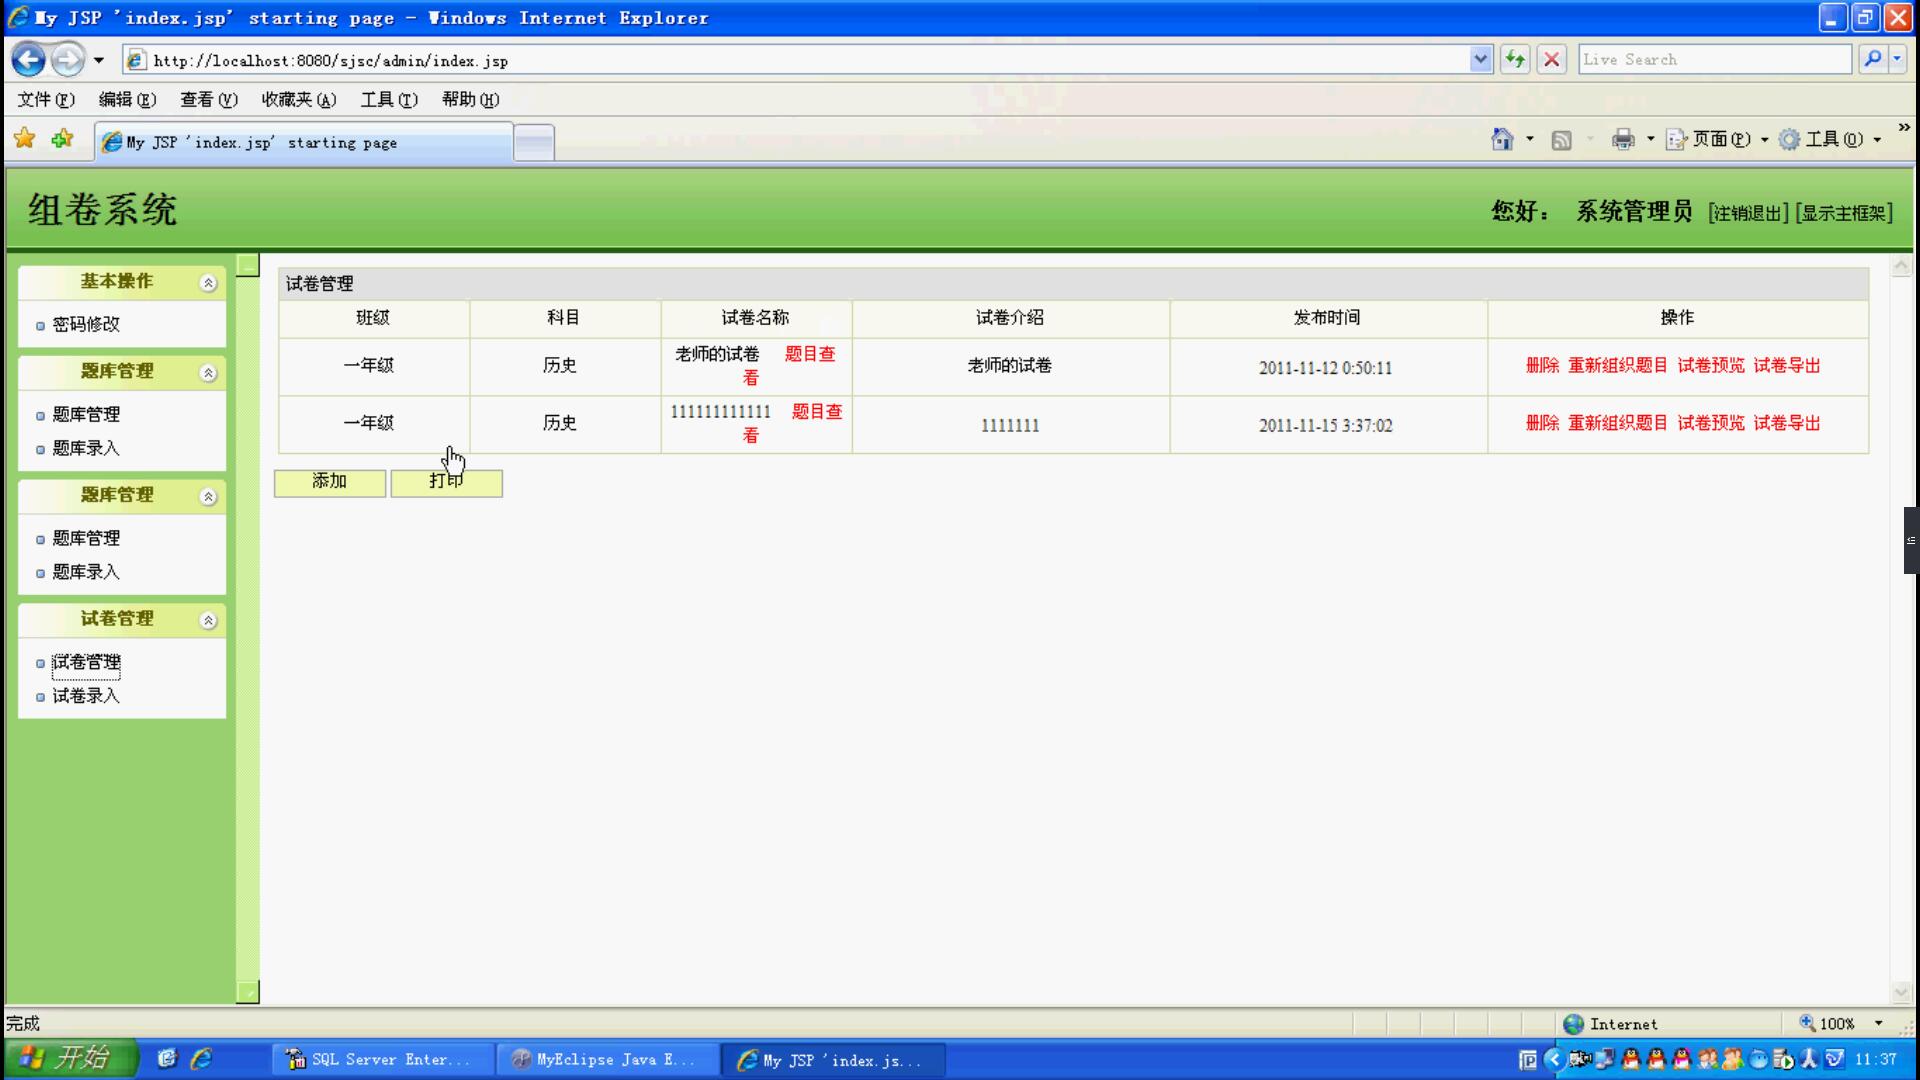Open 密码修改 sidebar item
The image size is (1920, 1080).
pos(86,324)
